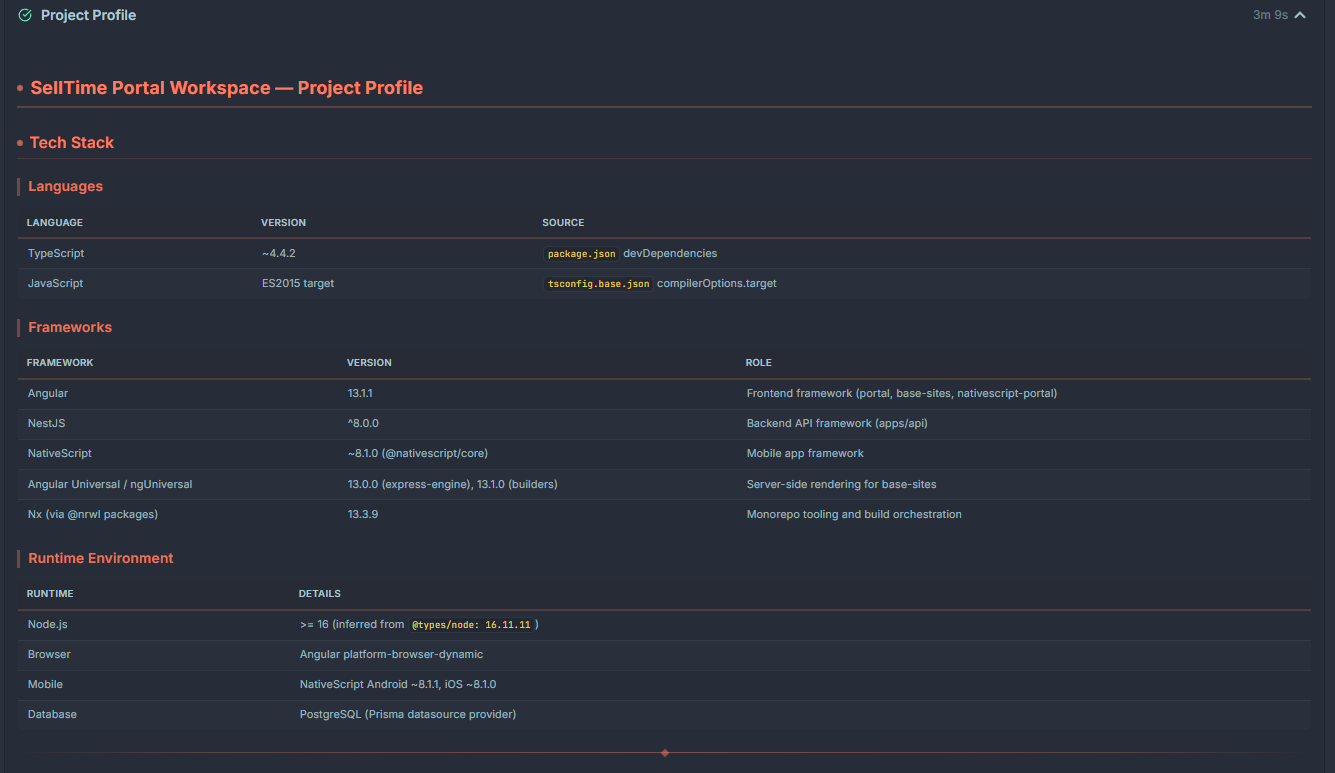Click the Runtime Environment subsection heading
This screenshot has height=773, width=1335.
tap(100, 558)
